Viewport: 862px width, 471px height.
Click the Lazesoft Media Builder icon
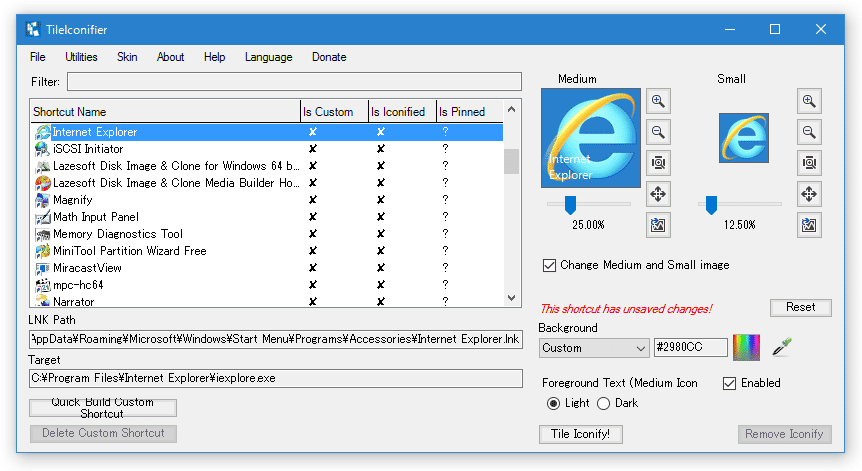pos(42,183)
